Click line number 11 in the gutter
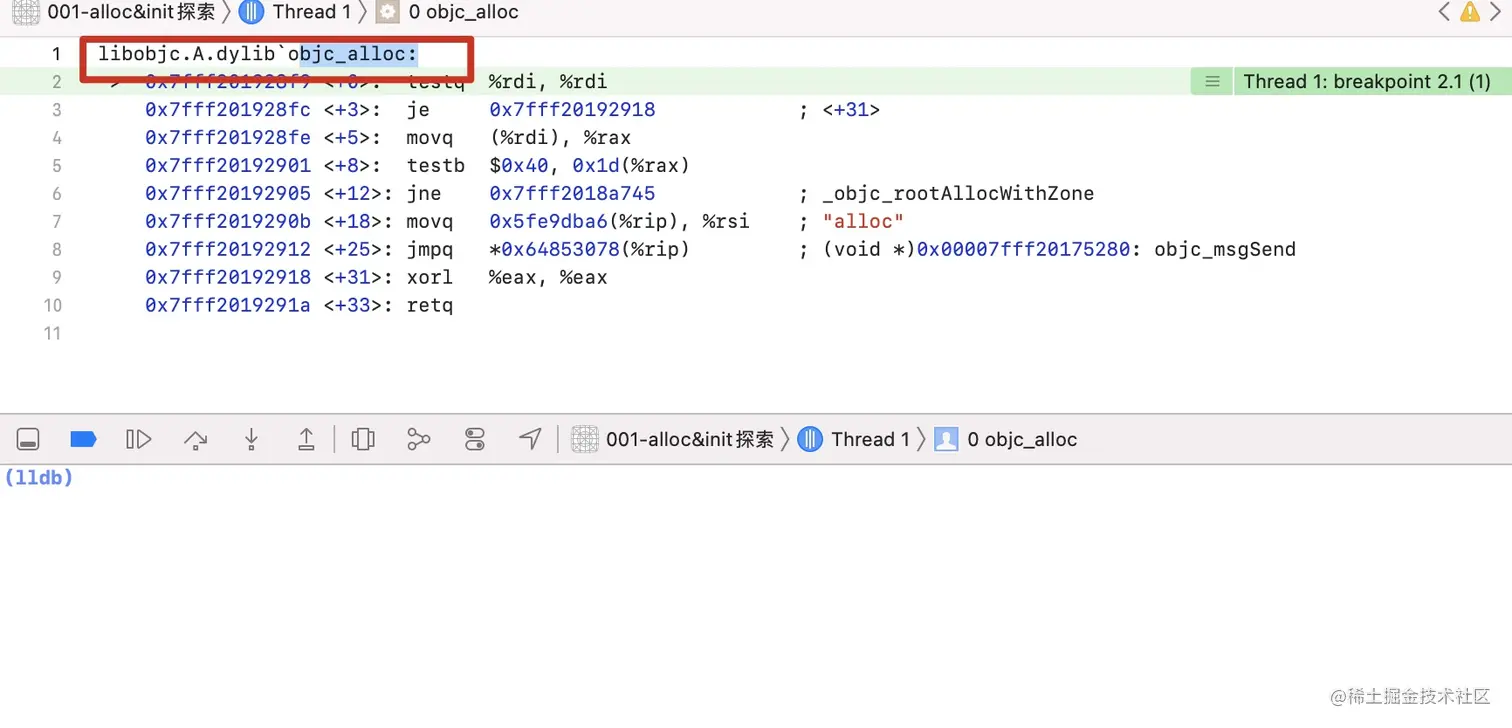The image size is (1512, 728). (51, 334)
